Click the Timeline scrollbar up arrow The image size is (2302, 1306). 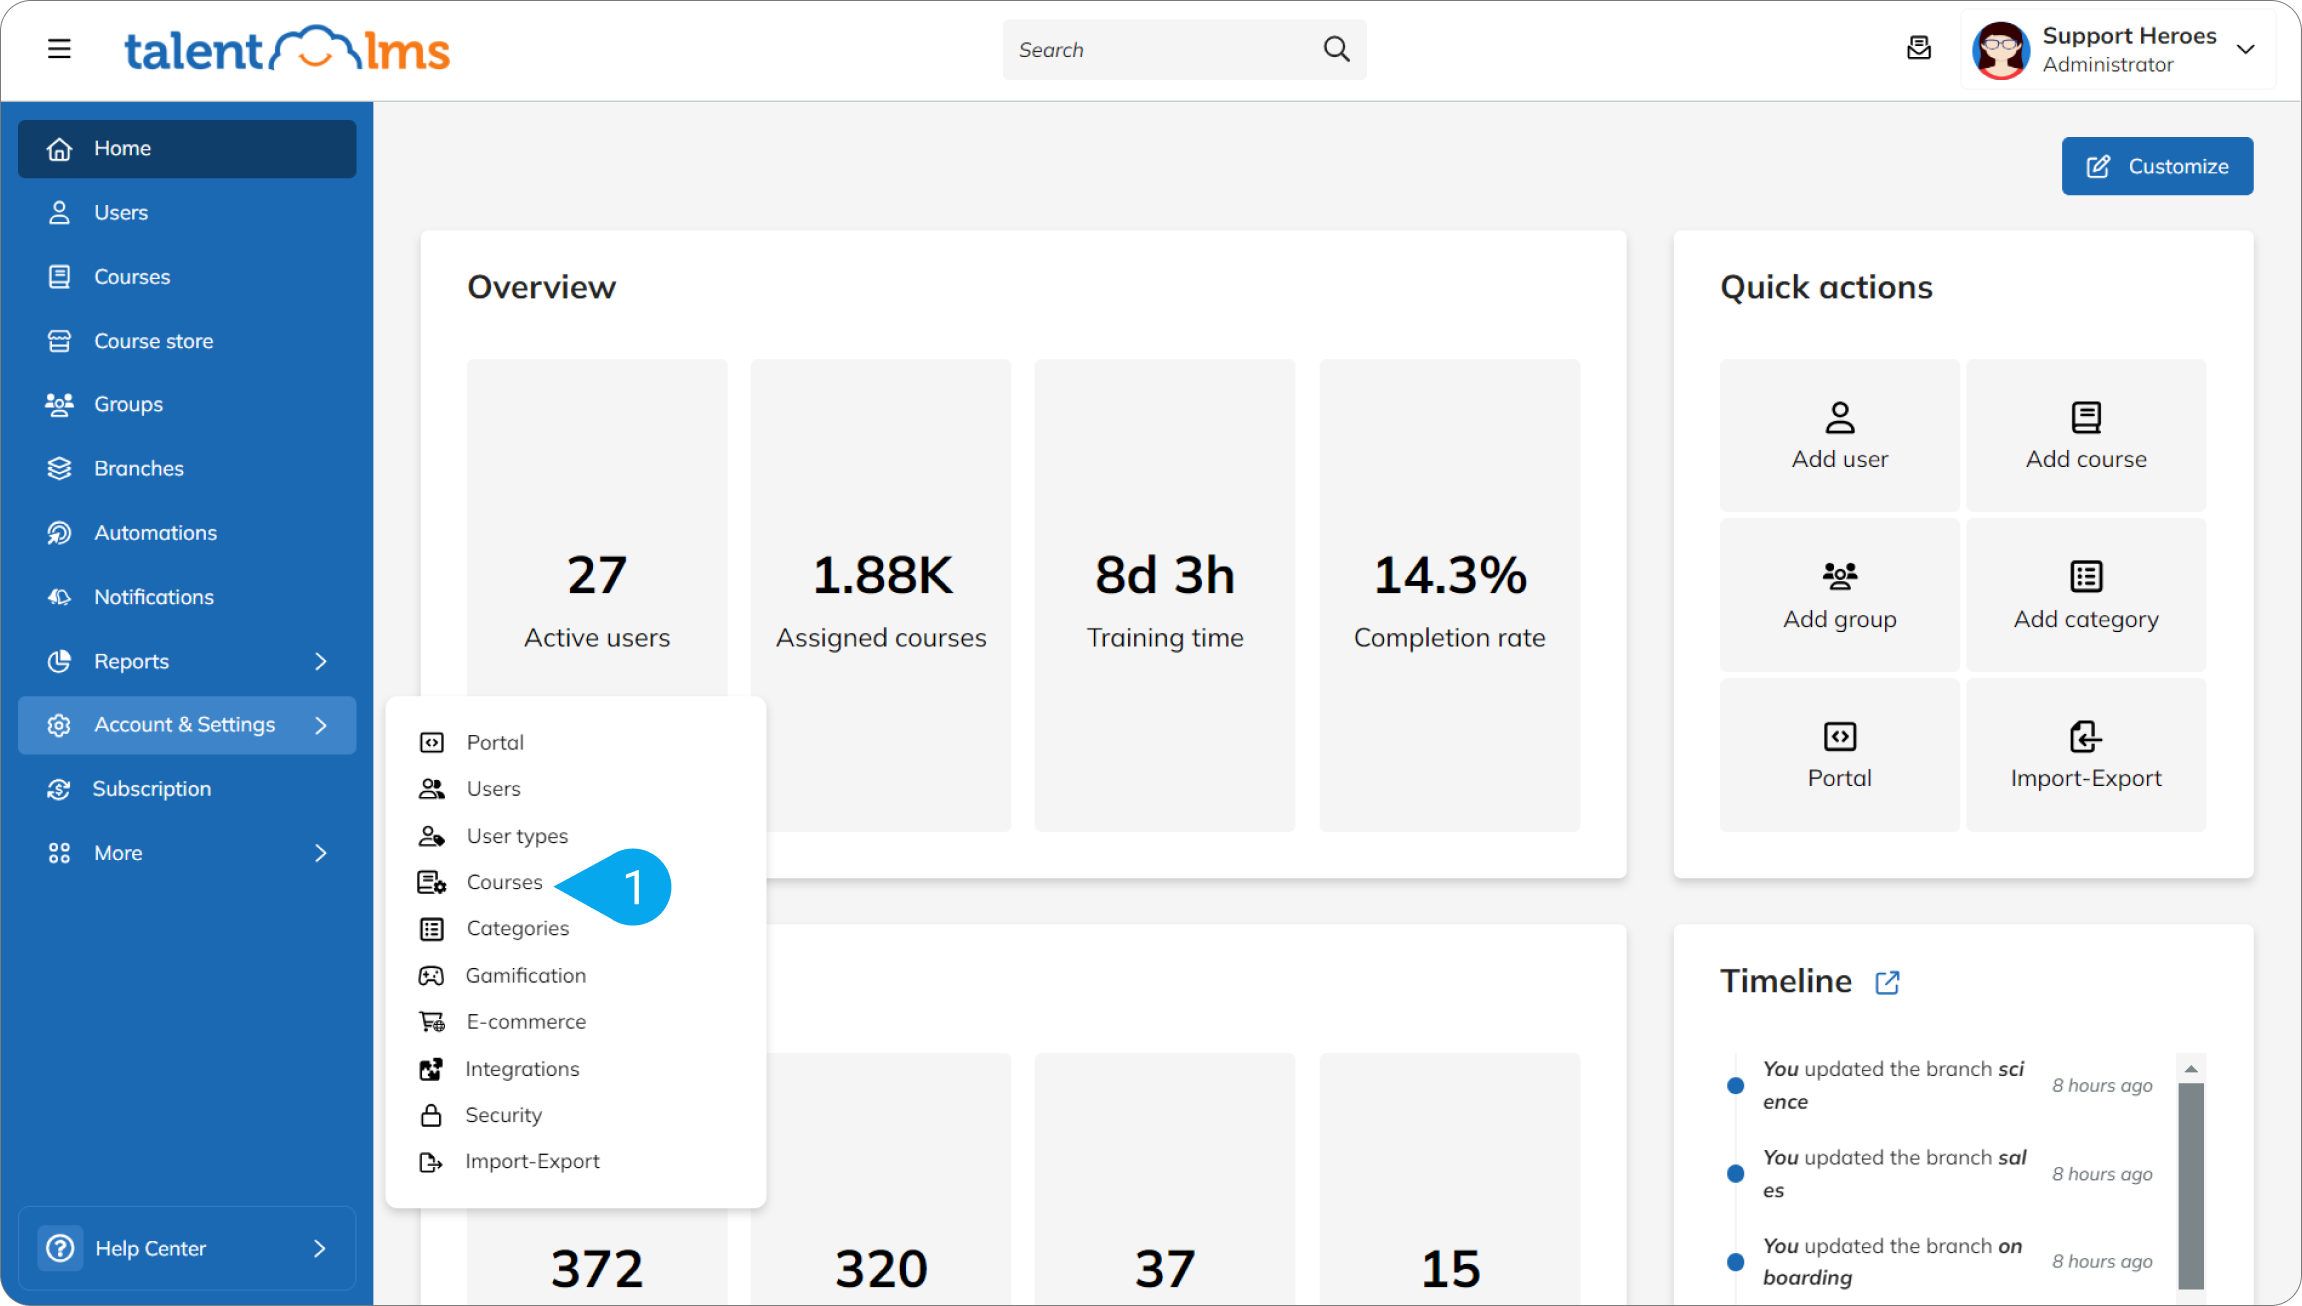coord(2190,1069)
